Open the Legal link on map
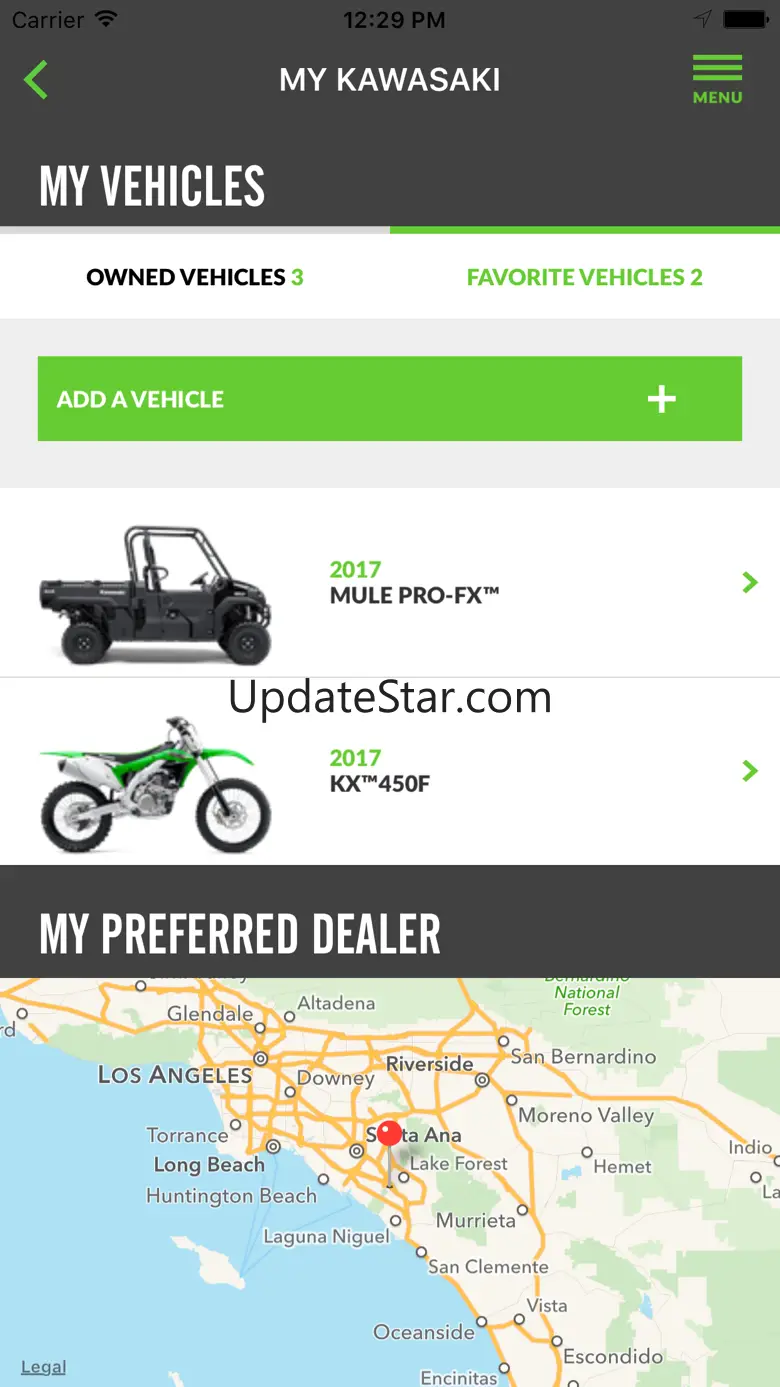 click(x=44, y=1367)
